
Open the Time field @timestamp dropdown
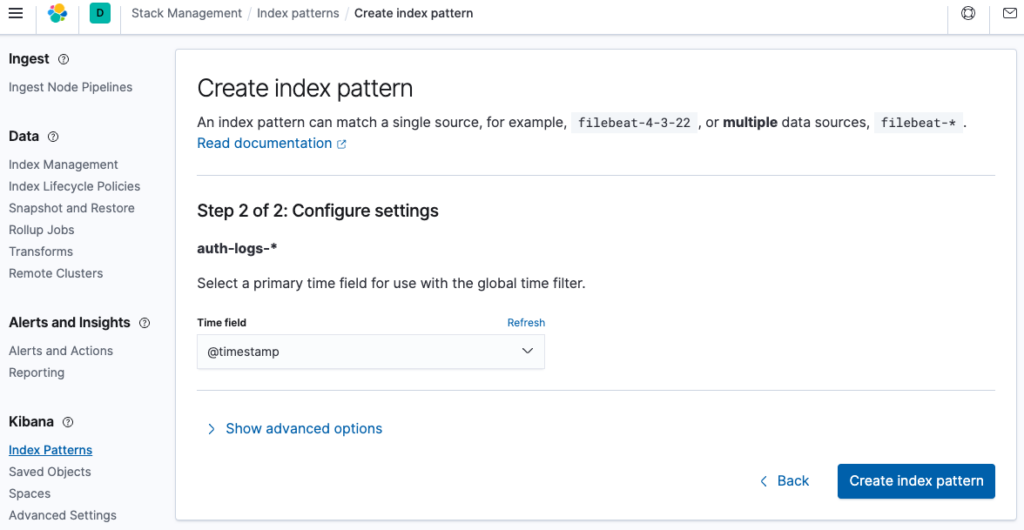tap(370, 352)
